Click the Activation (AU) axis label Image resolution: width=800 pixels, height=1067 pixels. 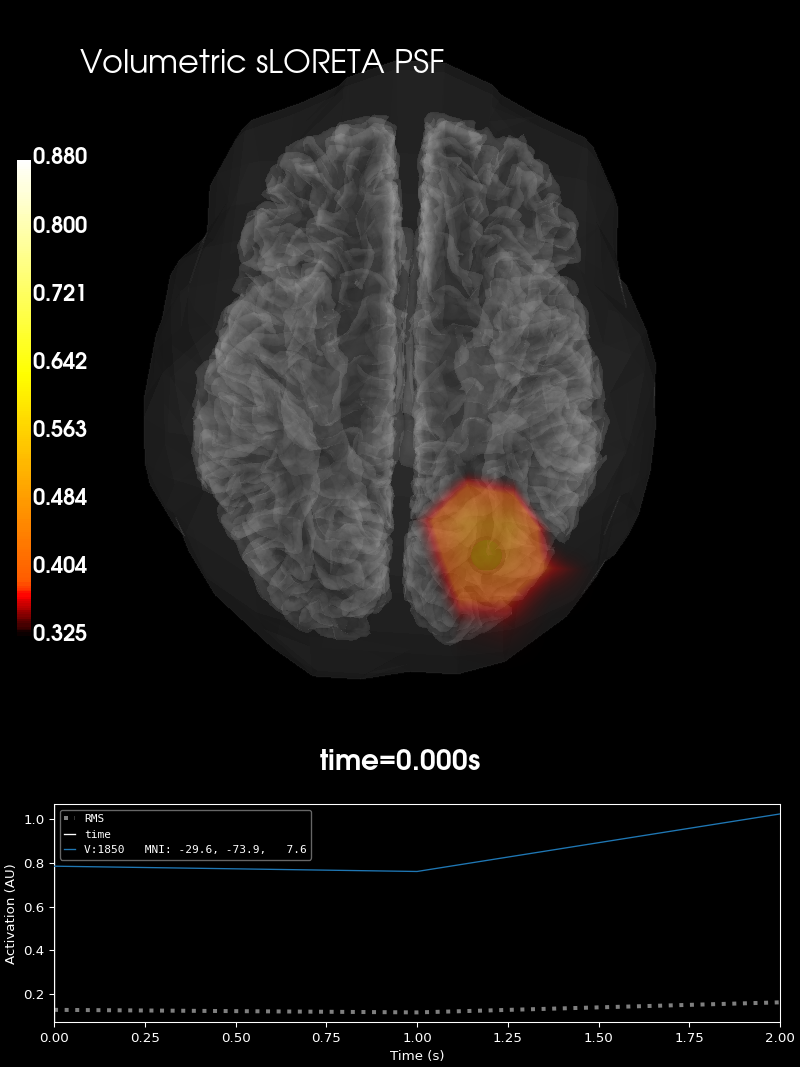tap(10, 914)
